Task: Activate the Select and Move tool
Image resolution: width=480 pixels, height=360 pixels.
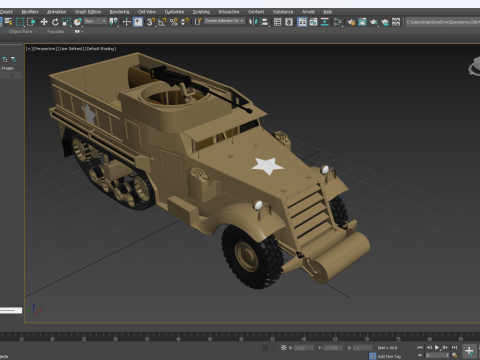Action: click(44, 22)
